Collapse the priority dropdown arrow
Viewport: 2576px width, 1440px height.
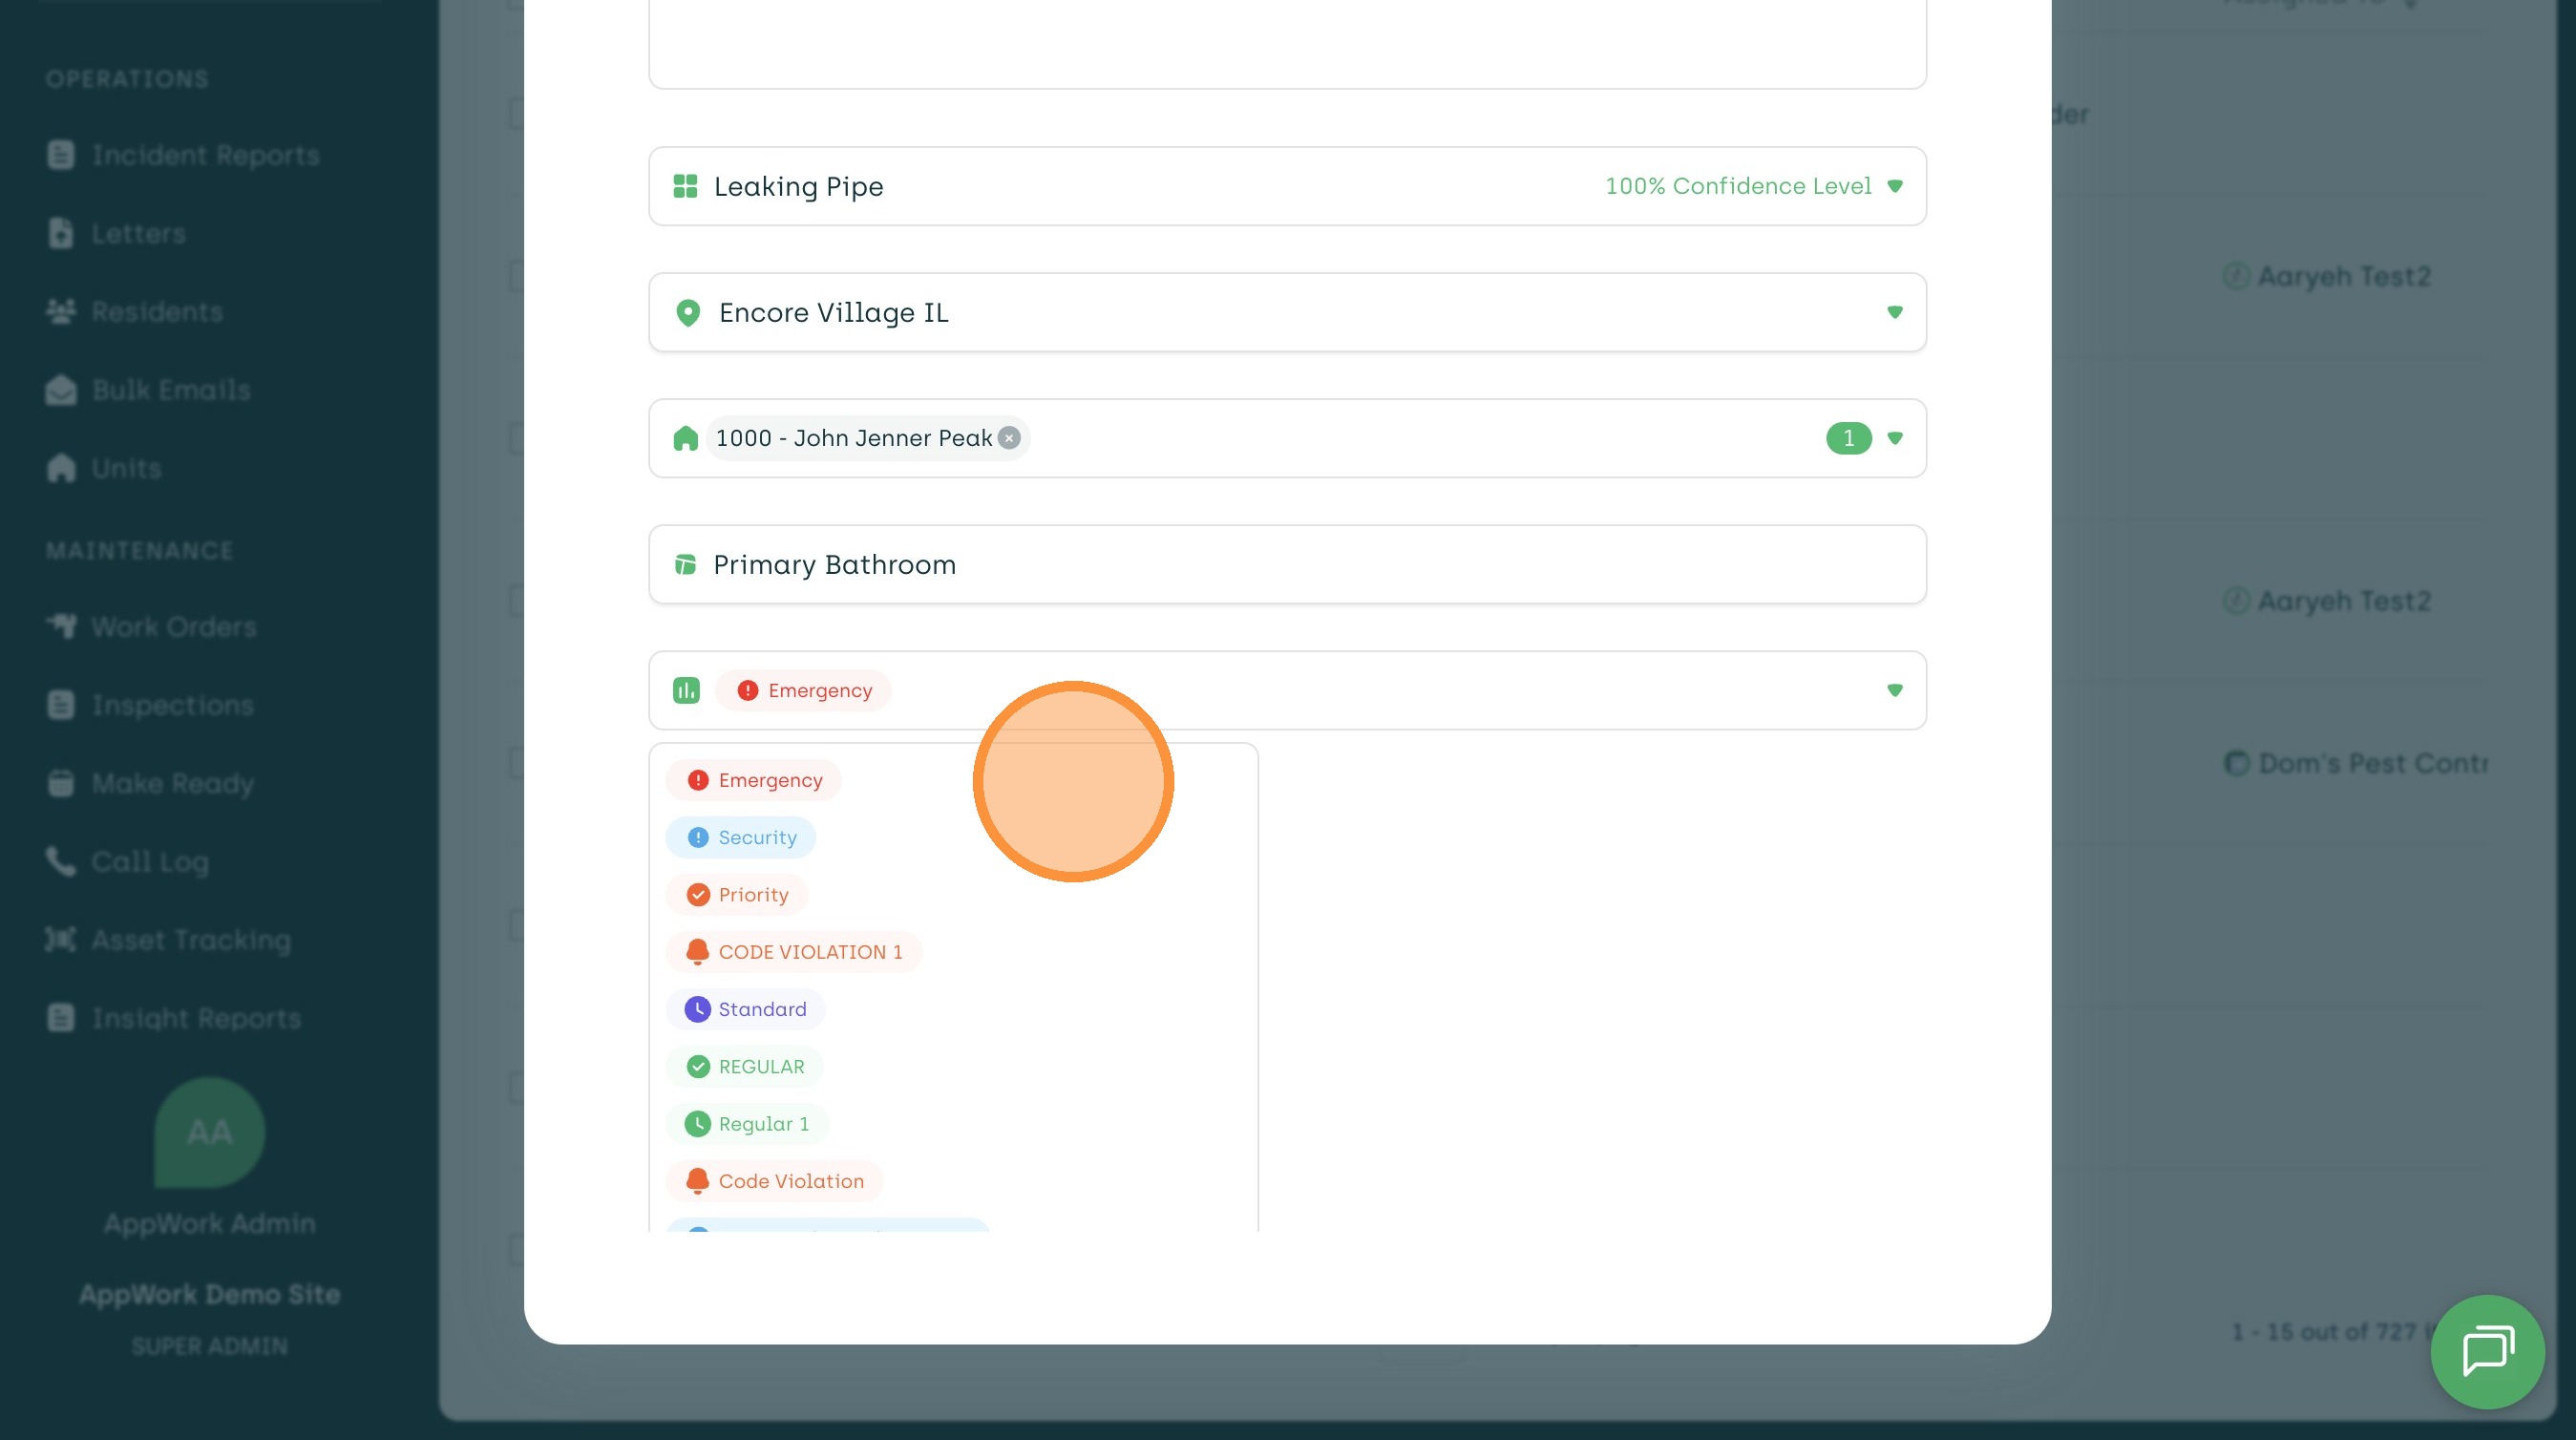(1894, 690)
